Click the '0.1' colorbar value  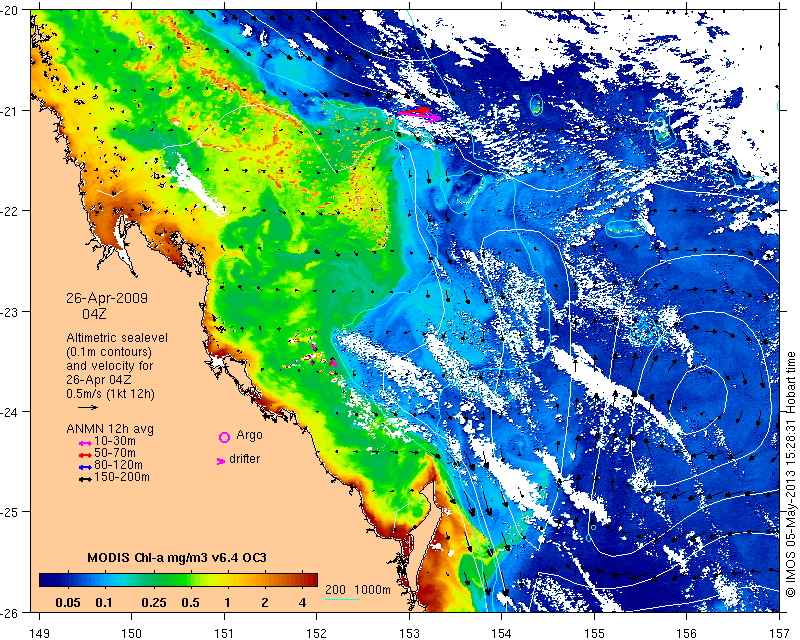click(104, 603)
